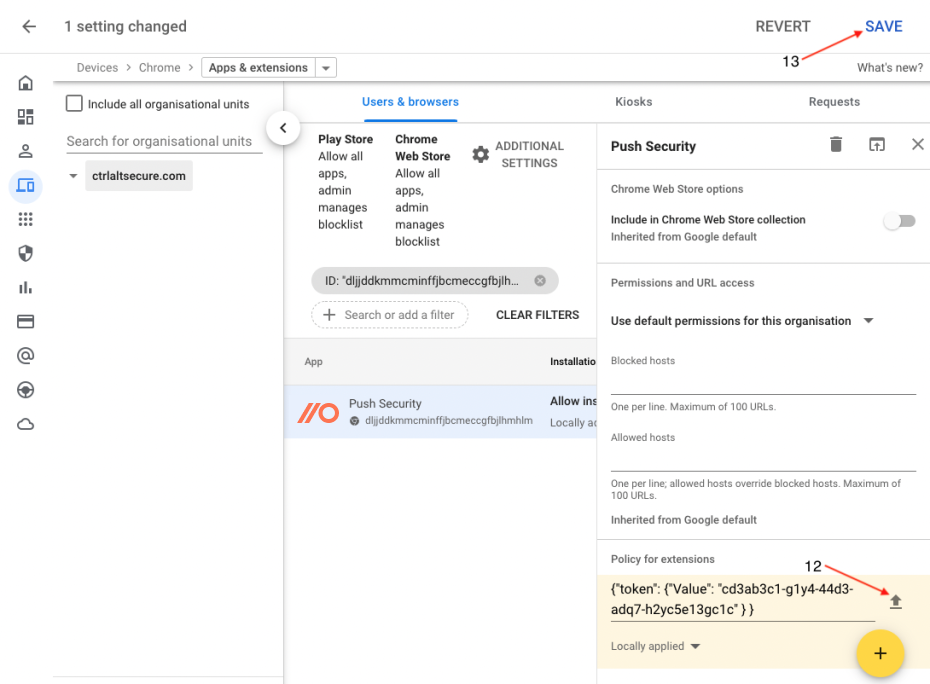
Task: Tick Include all organisational units checkbox
Action: (x=74, y=103)
